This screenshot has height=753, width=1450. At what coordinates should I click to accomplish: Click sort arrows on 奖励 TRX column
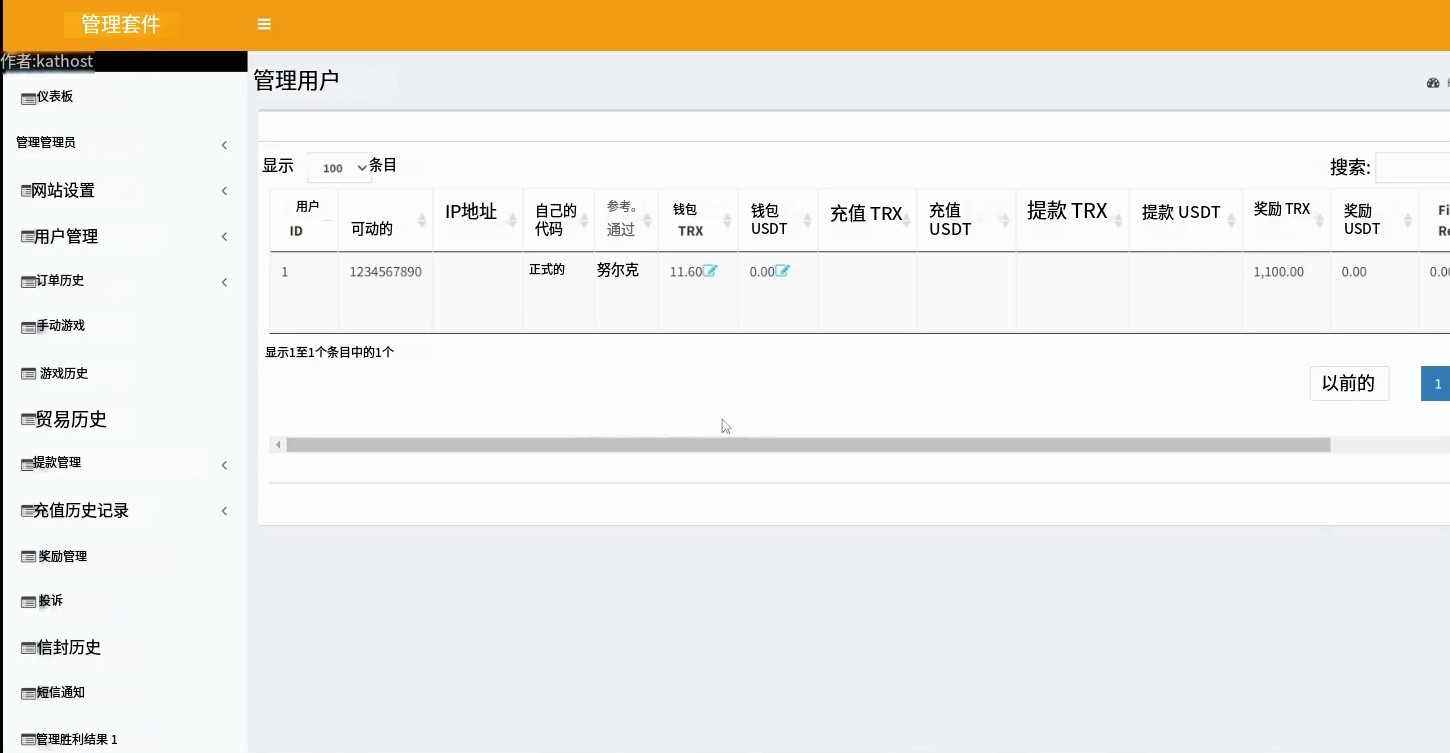click(x=1320, y=220)
